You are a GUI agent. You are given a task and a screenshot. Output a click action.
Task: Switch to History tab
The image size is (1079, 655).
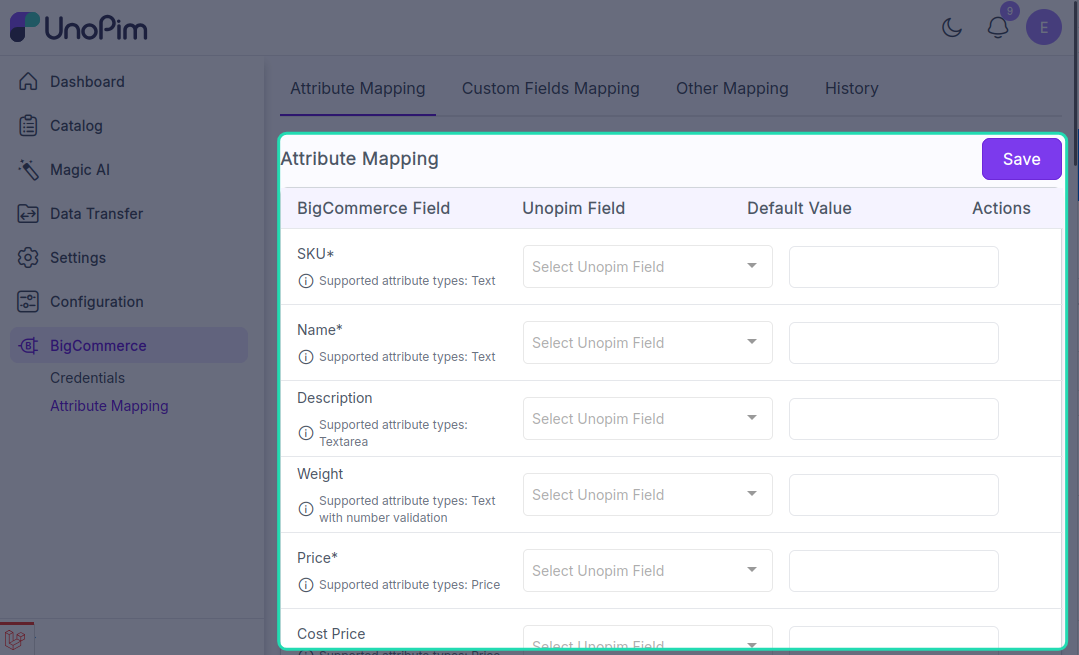click(852, 88)
